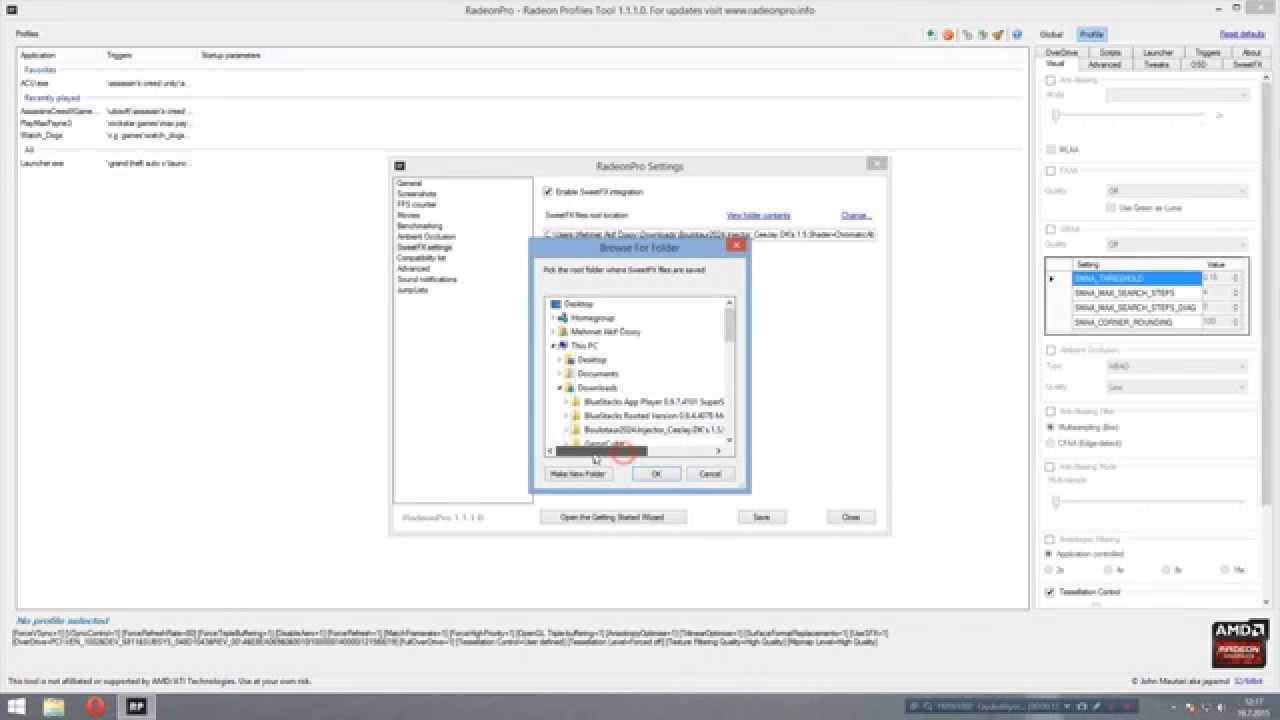Viewport: 1280px width, 720px height.
Task: Click the red remove profile icon
Action: [x=948, y=34]
